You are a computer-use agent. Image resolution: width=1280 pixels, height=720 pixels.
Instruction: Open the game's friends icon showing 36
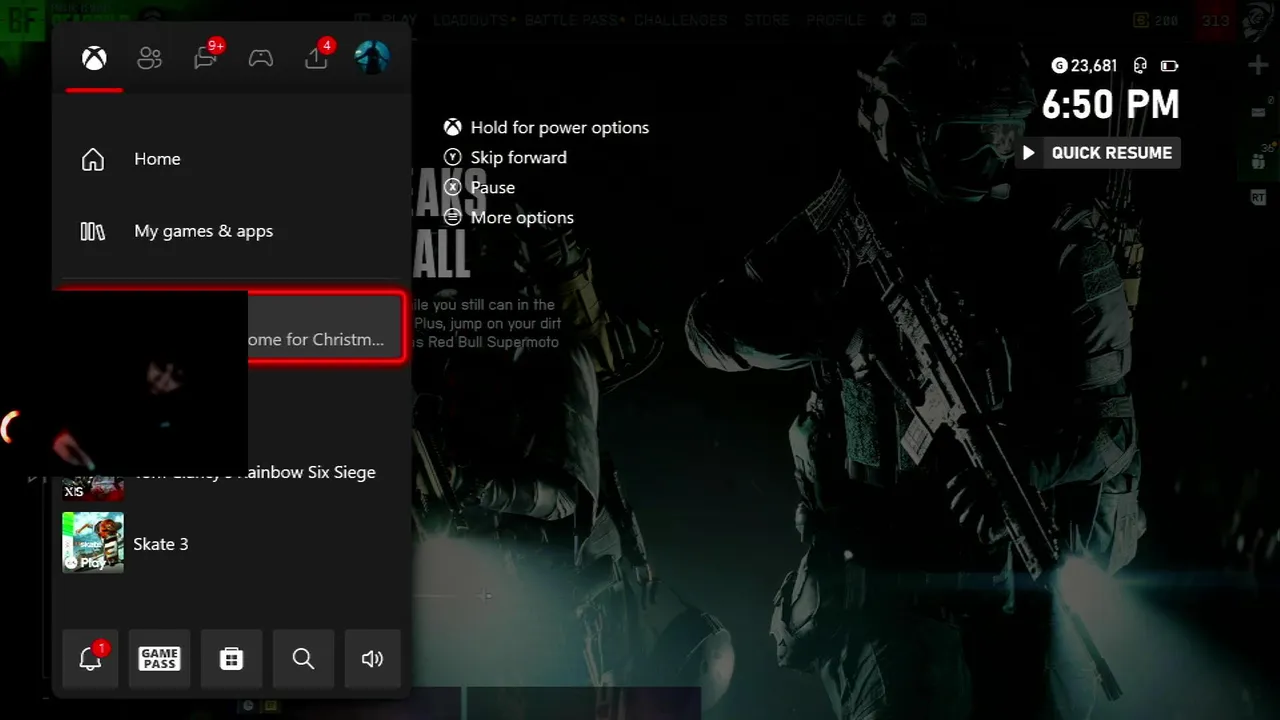click(1260, 158)
